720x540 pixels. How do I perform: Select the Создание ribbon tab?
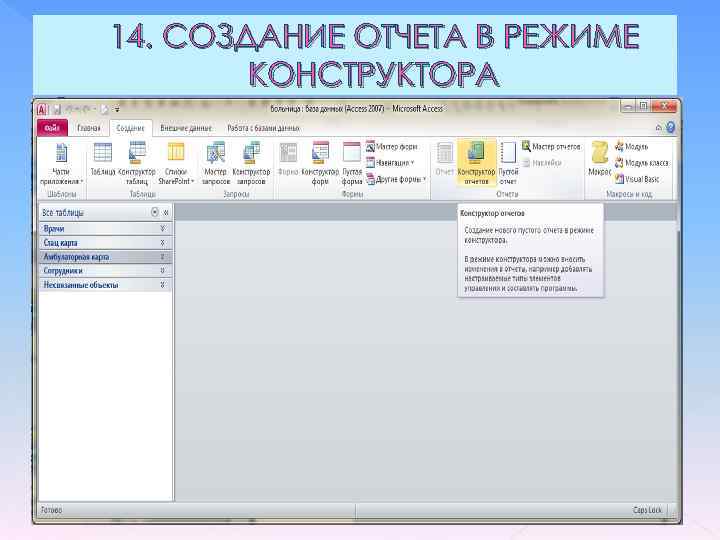(130, 128)
